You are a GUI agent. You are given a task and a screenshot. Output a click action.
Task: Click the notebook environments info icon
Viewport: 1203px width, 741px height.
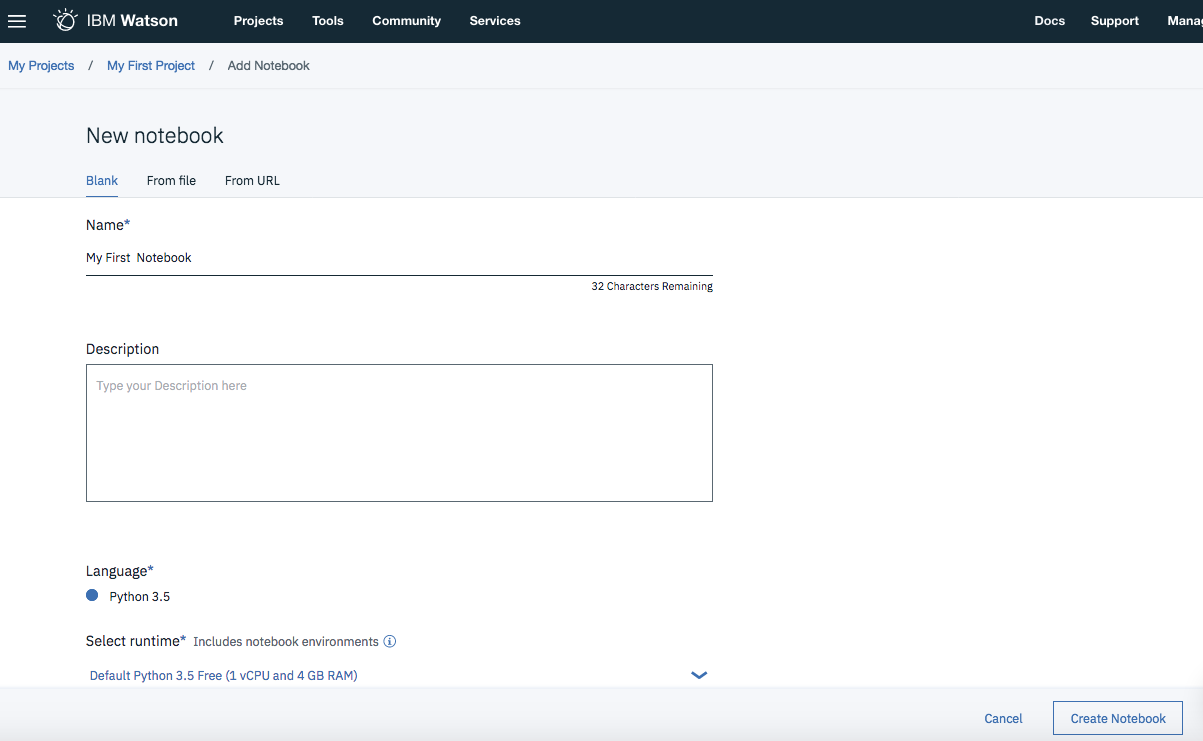click(390, 641)
